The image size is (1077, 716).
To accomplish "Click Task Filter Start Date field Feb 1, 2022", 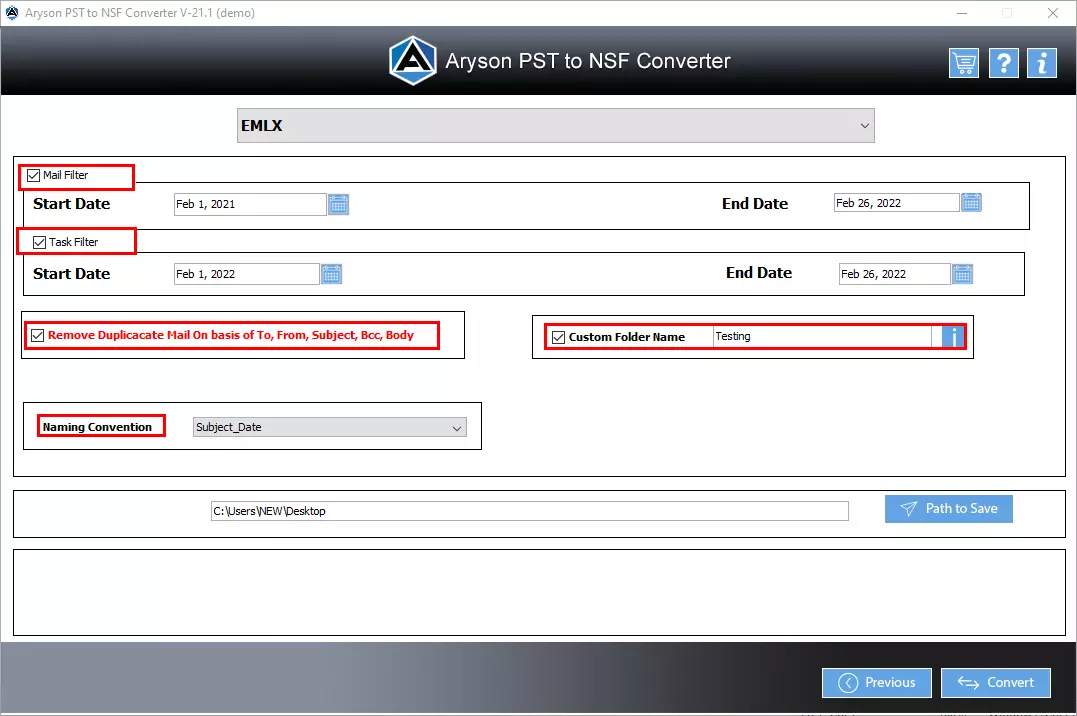I will coord(247,274).
